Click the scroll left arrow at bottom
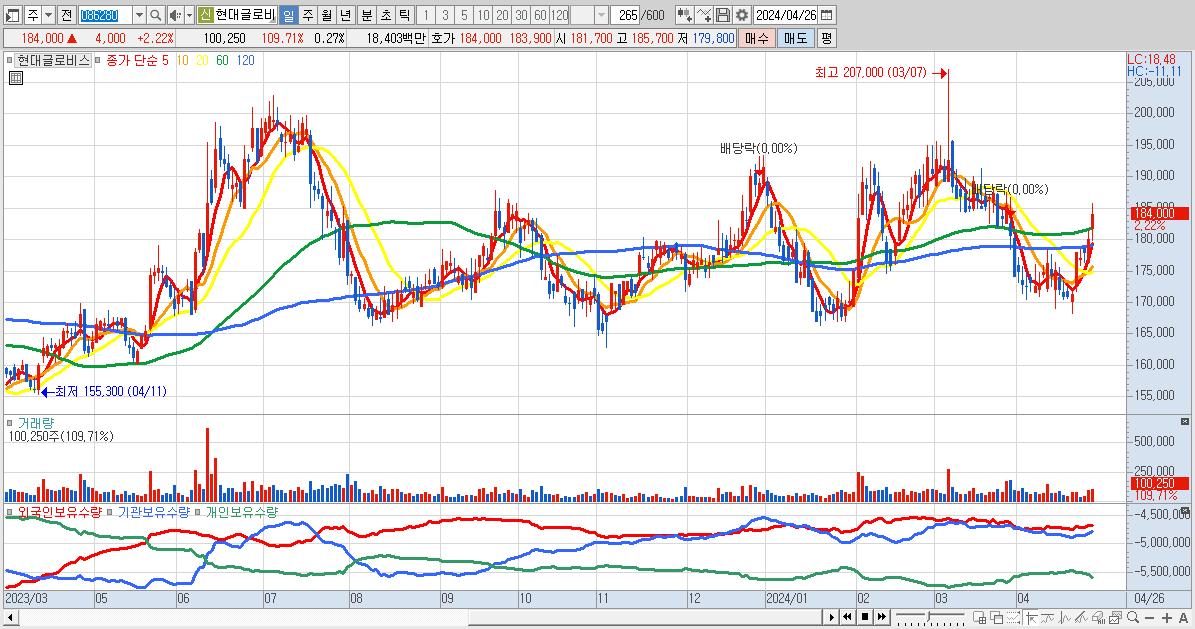The width and height of the screenshot is (1195, 629). point(10,617)
